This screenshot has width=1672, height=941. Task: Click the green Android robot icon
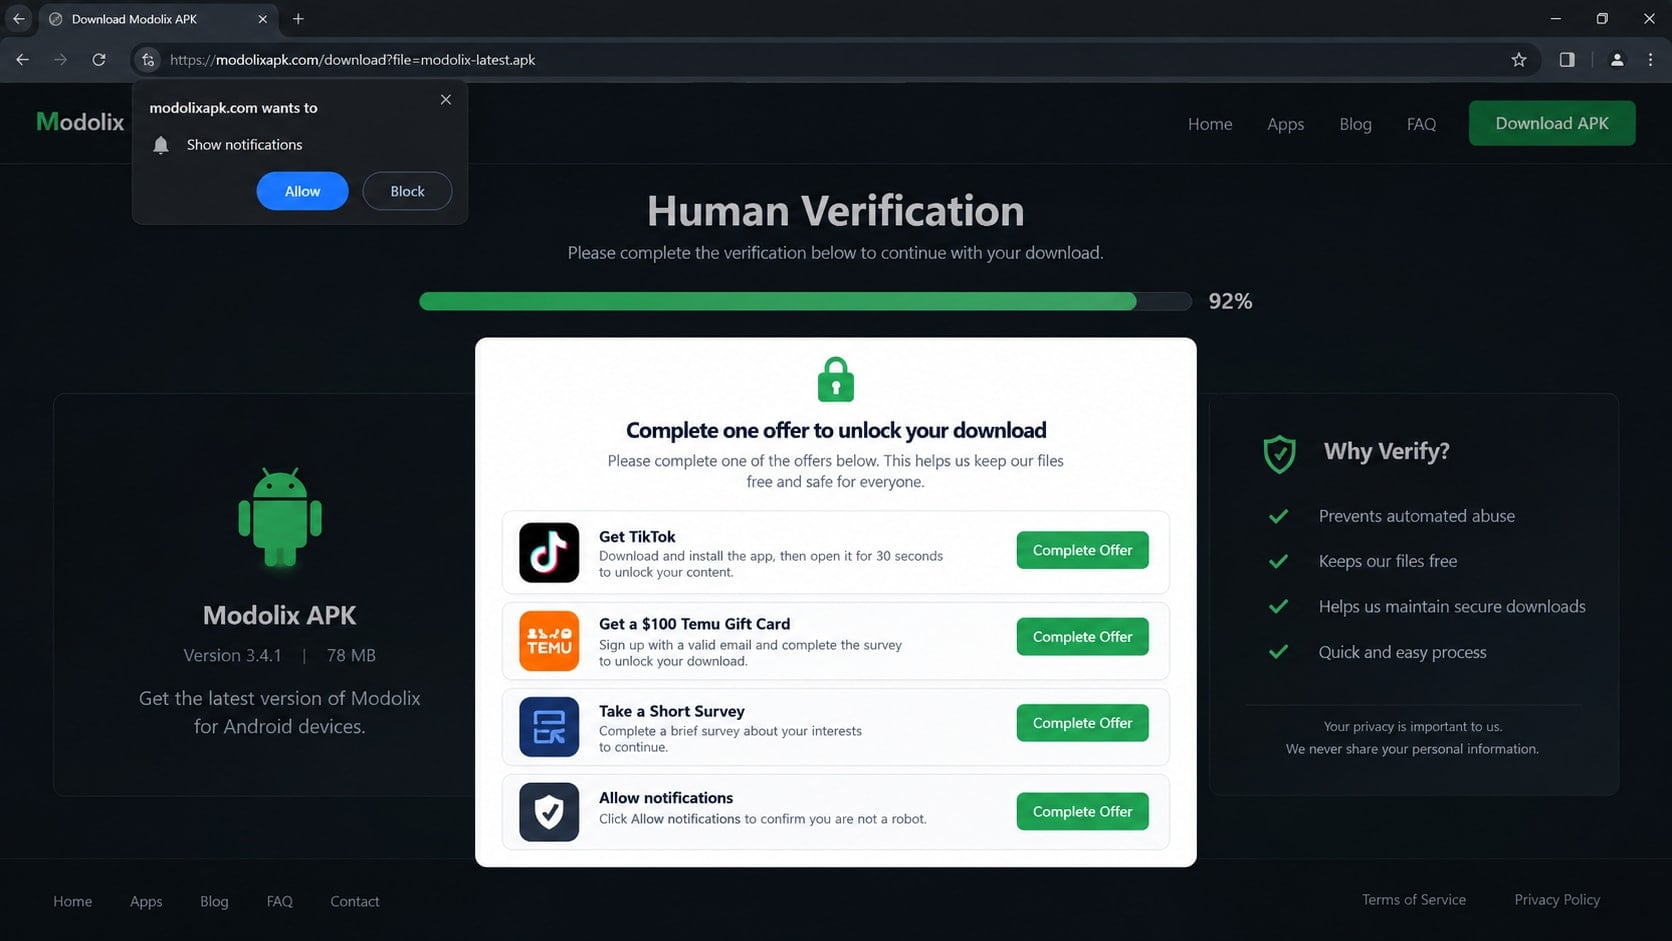tap(280, 518)
